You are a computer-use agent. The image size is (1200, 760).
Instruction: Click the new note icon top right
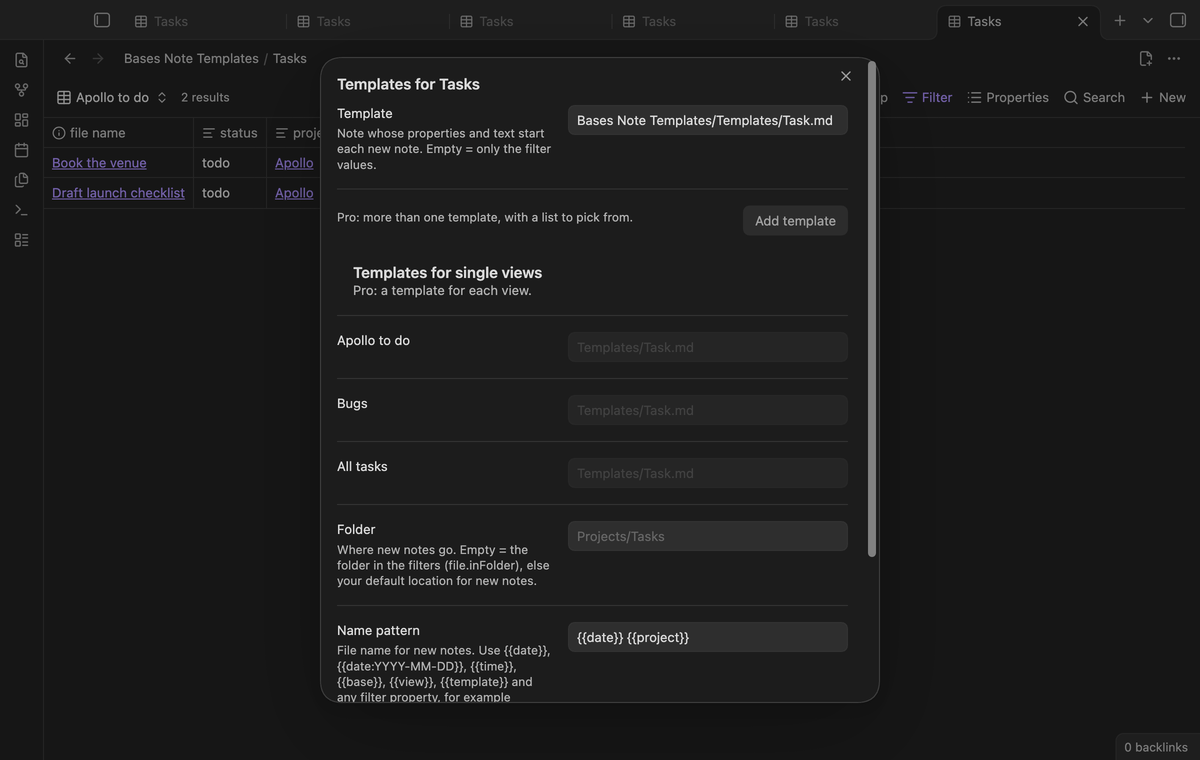tap(1146, 58)
